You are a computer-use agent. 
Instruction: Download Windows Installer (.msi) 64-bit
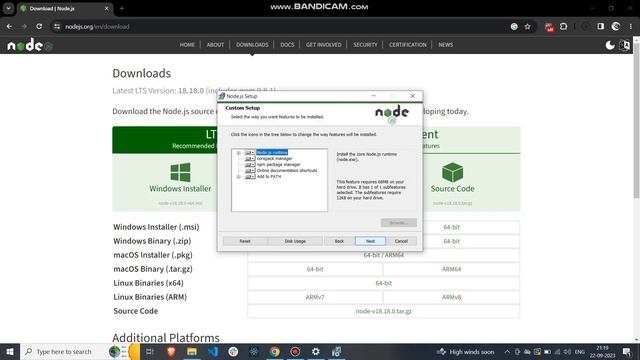(451, 227)
